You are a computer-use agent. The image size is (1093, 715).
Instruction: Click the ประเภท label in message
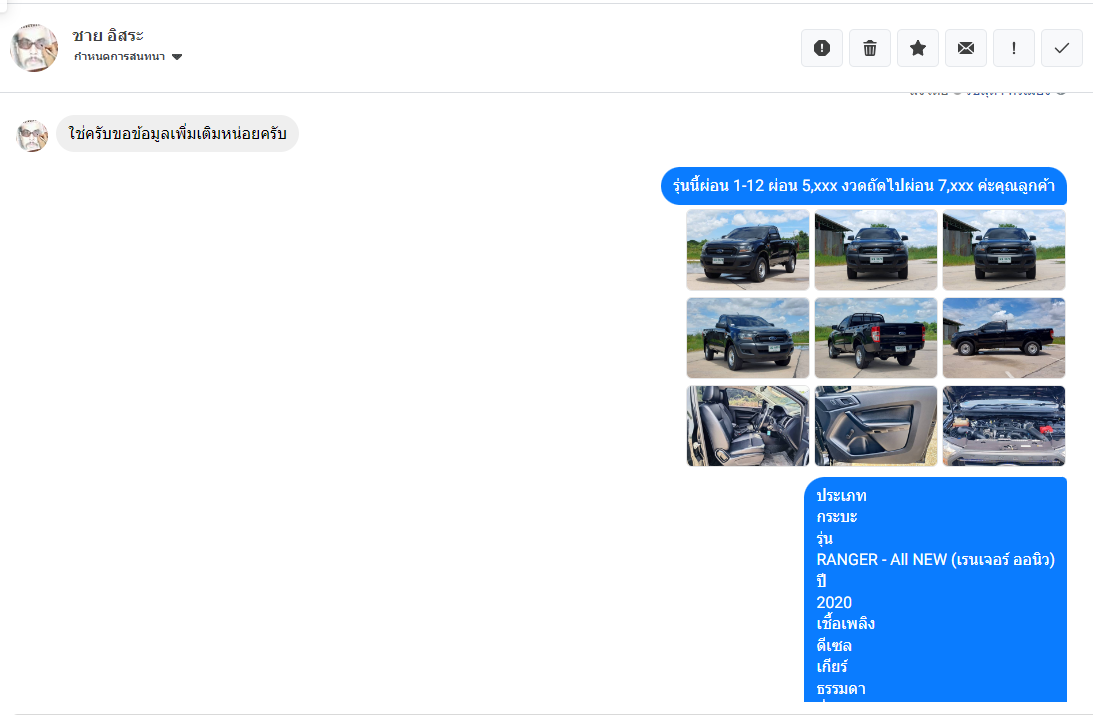[841, 495]
